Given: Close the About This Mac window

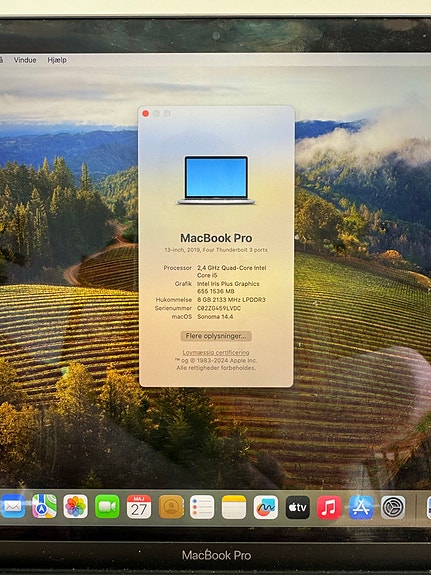Looking at the screenshot, I should click(x=146, y=114).
